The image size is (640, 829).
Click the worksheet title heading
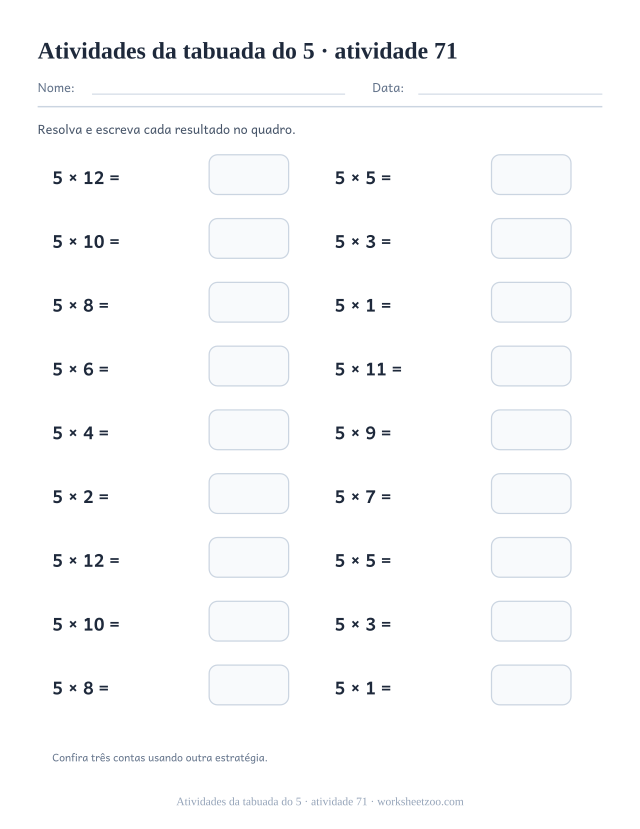click(247, 51)
